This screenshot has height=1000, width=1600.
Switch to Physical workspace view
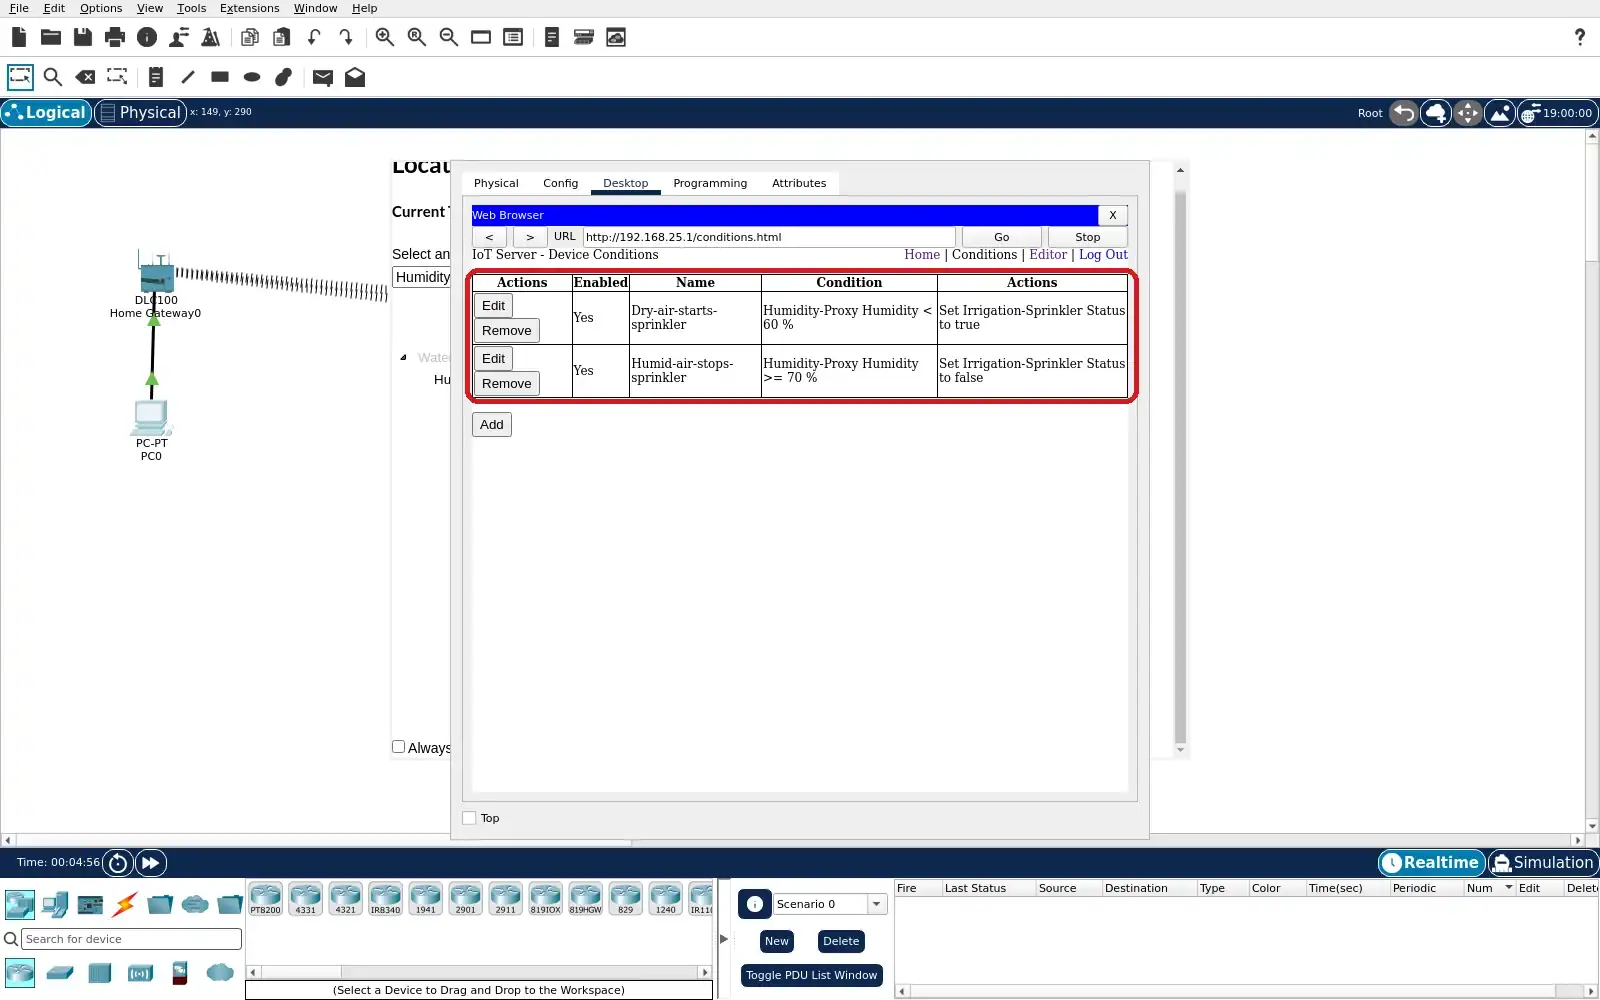pyautogui.click(x=140, y=113)
